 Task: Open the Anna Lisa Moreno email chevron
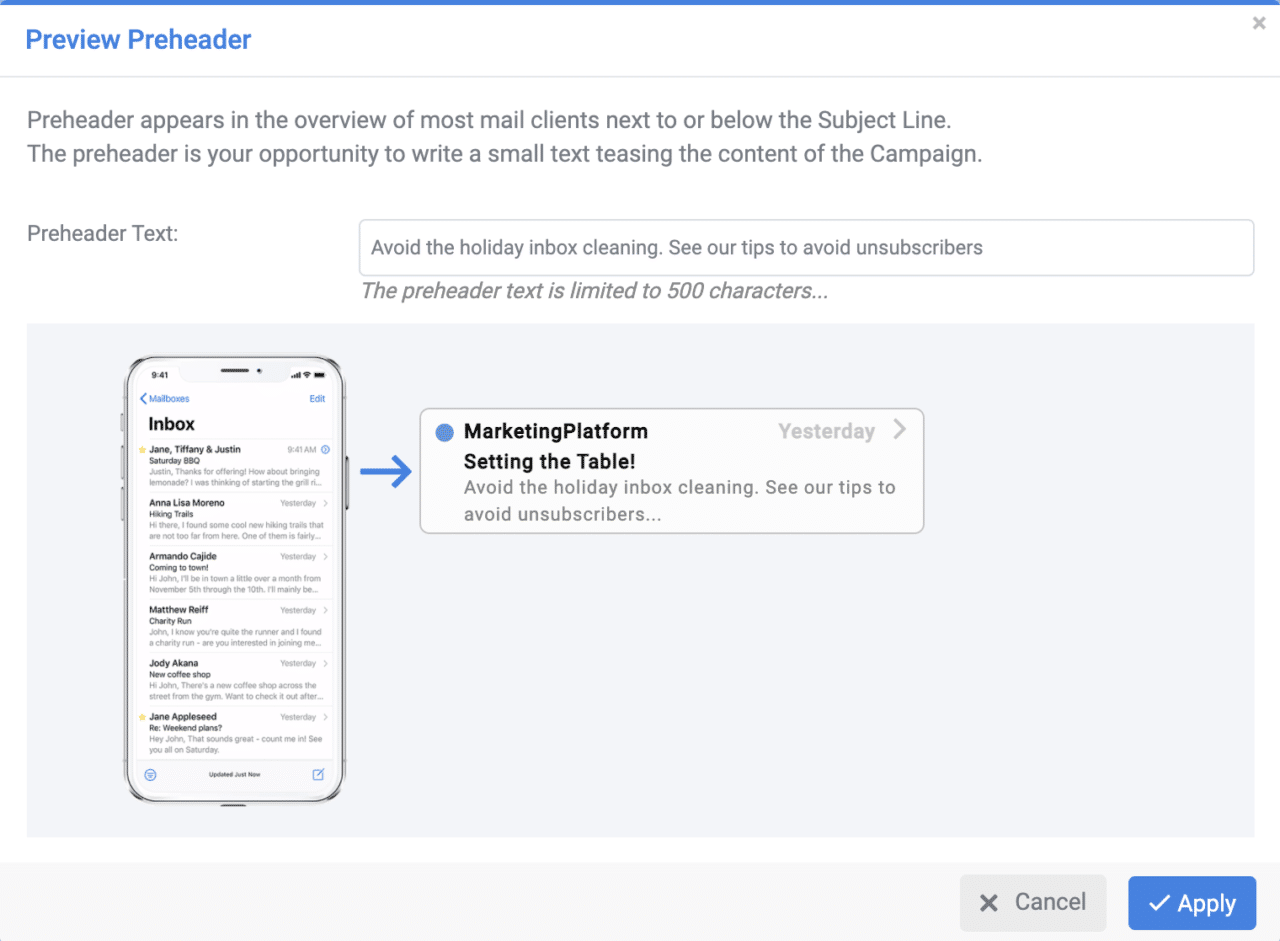[326, 503]
